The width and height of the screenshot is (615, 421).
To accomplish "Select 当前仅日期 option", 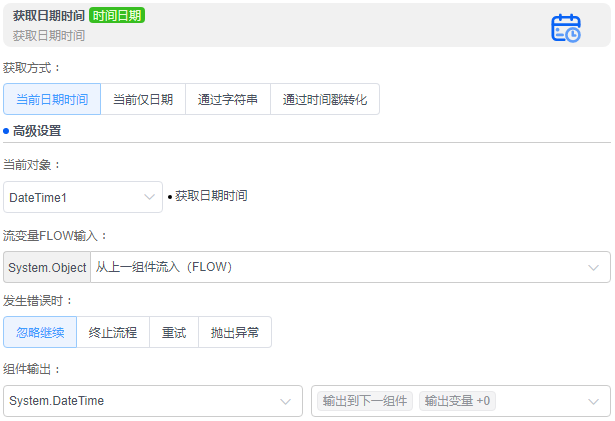I will [143, 100].
